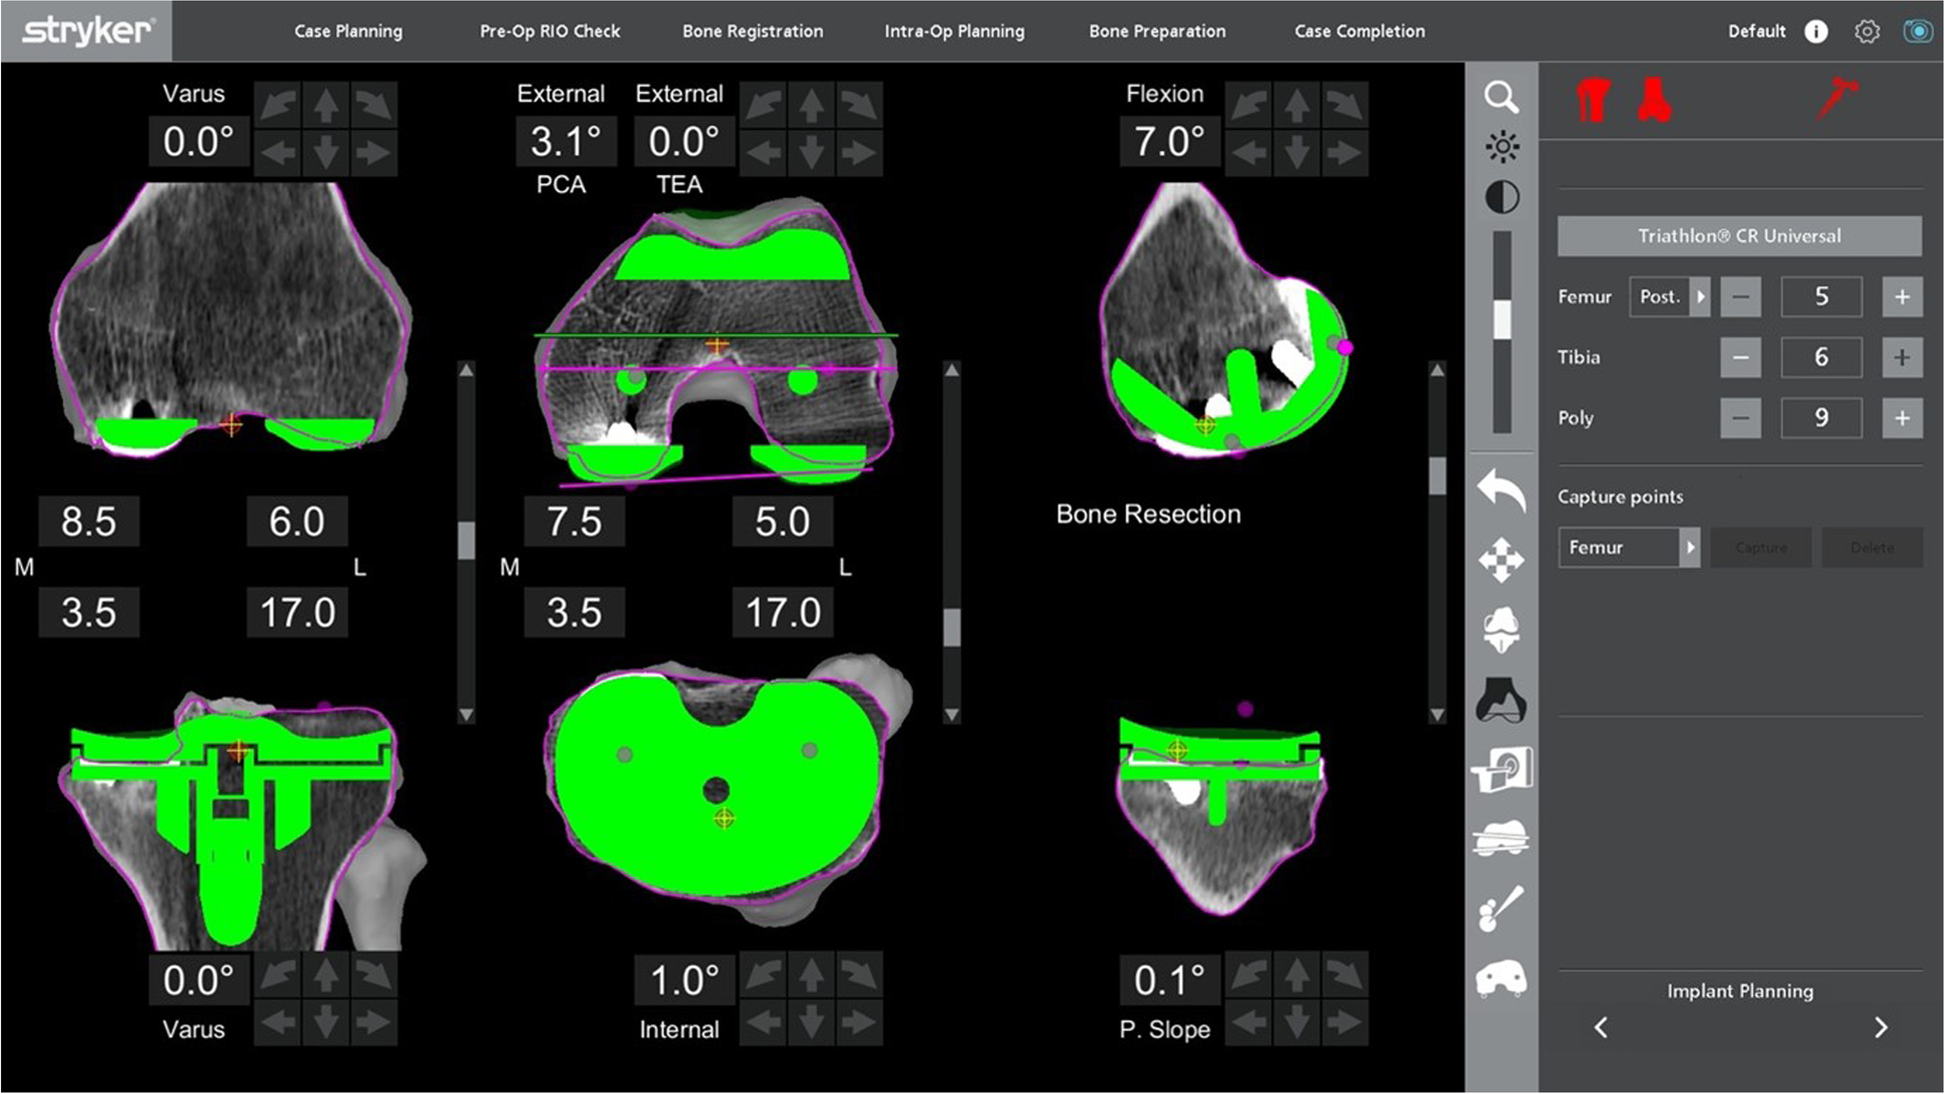Screen dimensions: 1944x1094
Task: Adjust the vertical contrast slider handle
Action: 1502,320
